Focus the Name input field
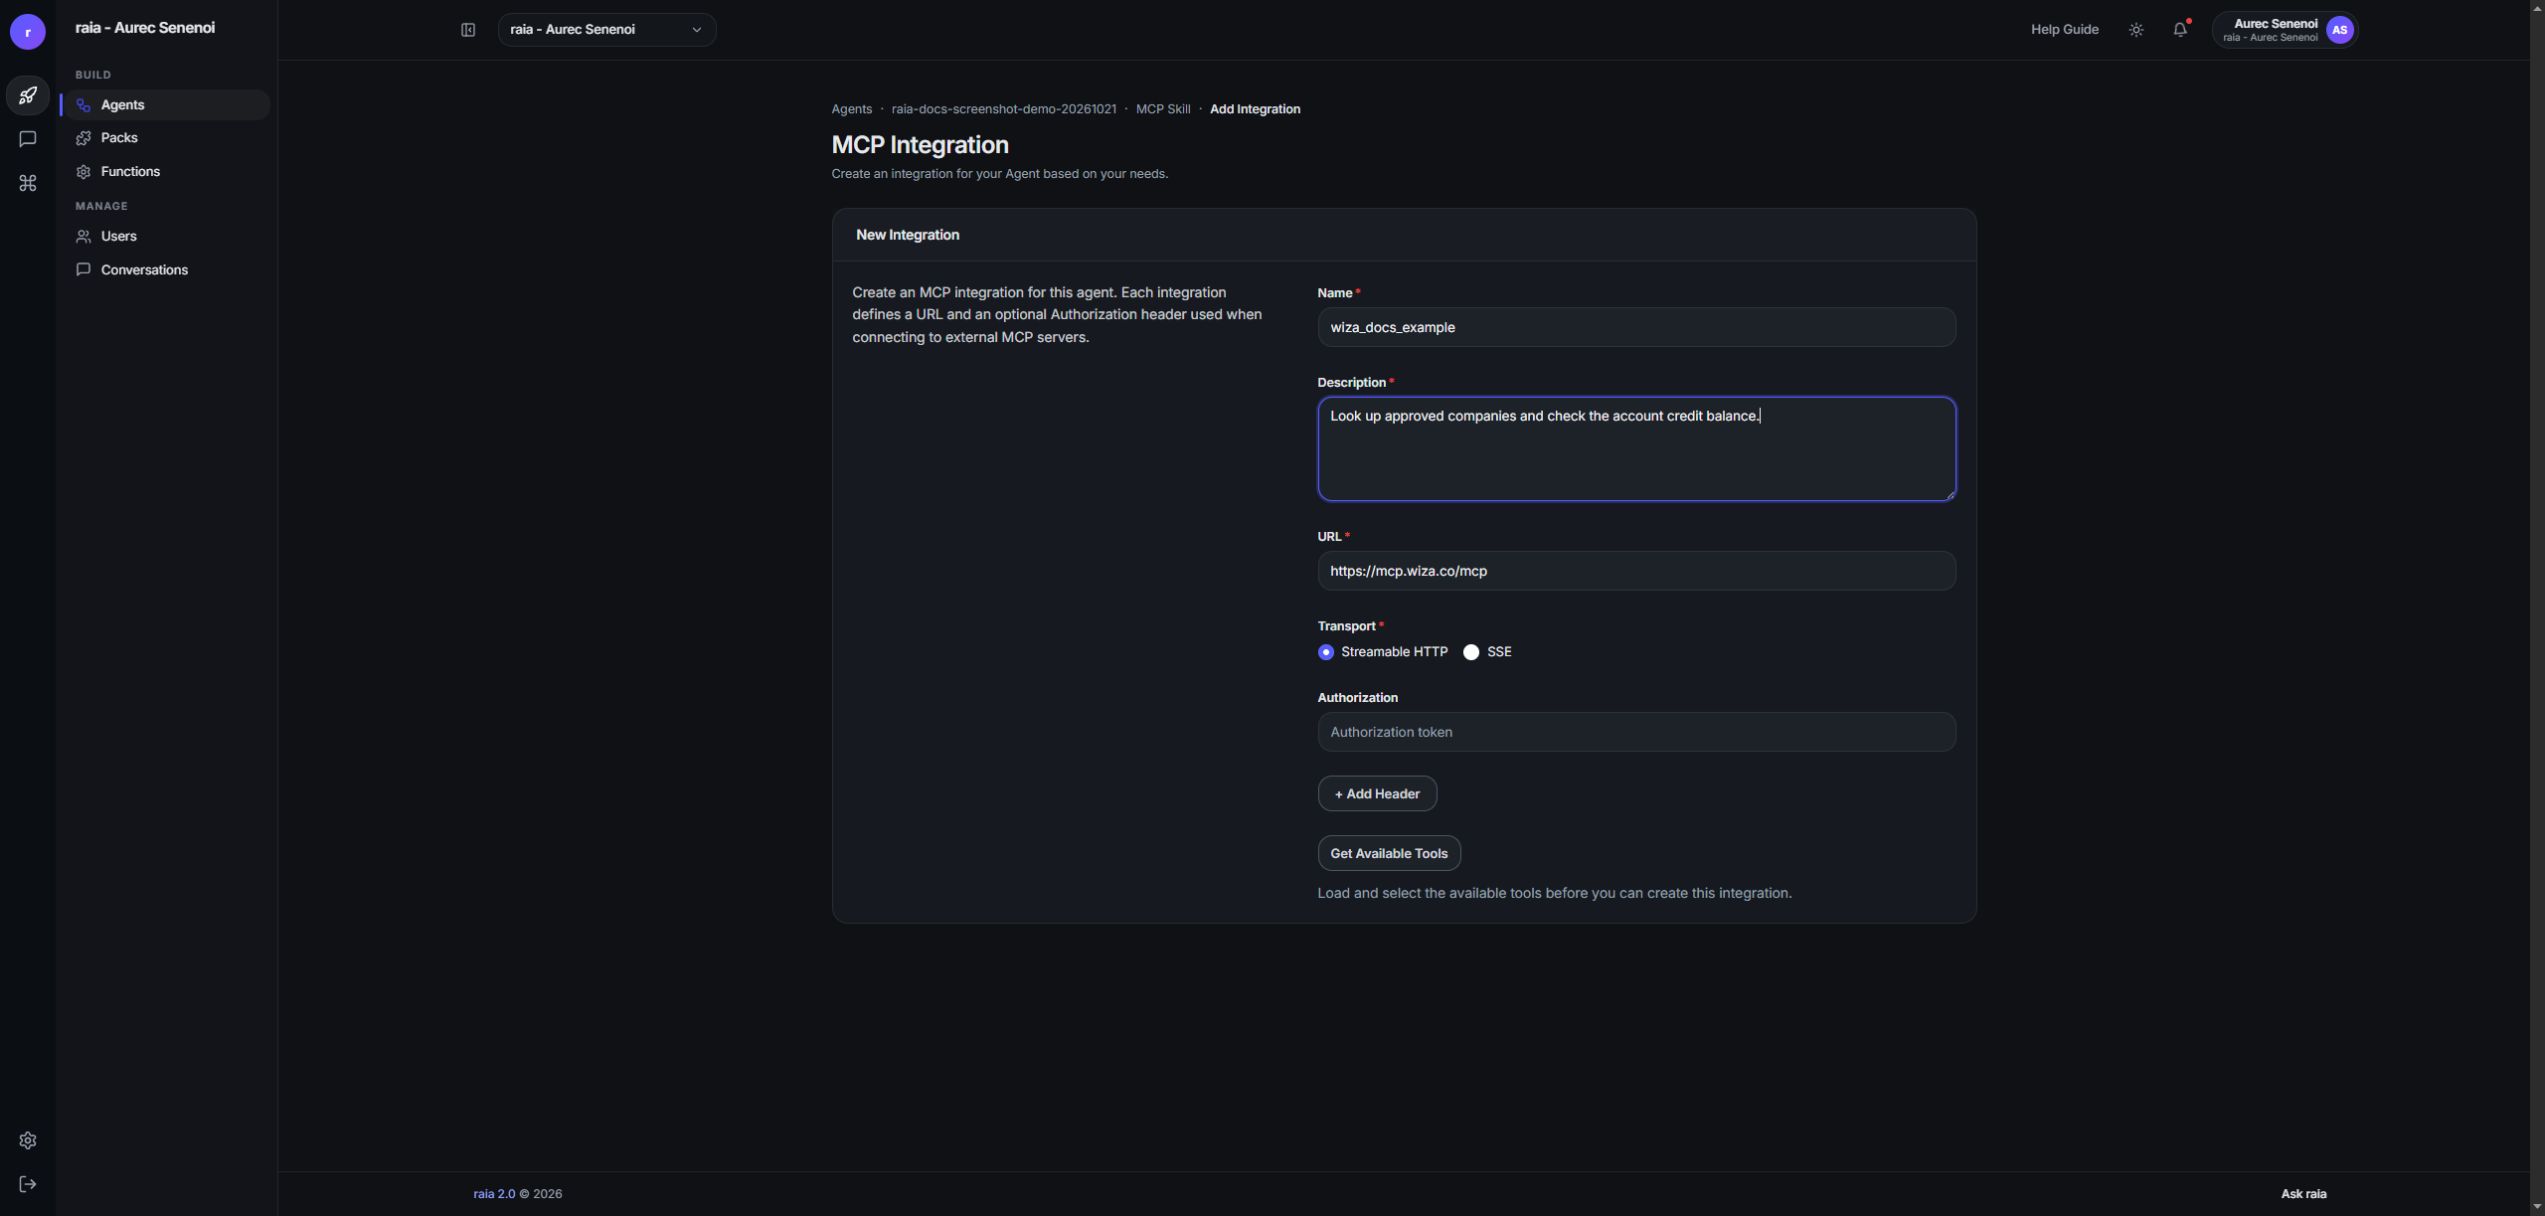 click(x=1636, y=327)
